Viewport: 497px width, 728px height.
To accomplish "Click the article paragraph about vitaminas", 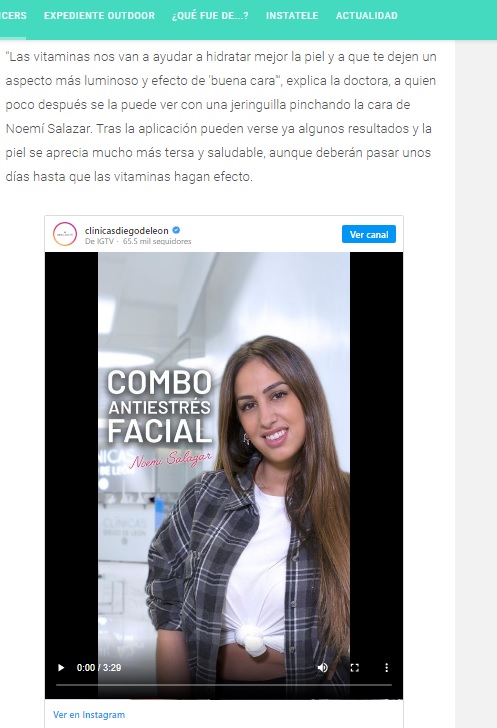I will (221, 117).
